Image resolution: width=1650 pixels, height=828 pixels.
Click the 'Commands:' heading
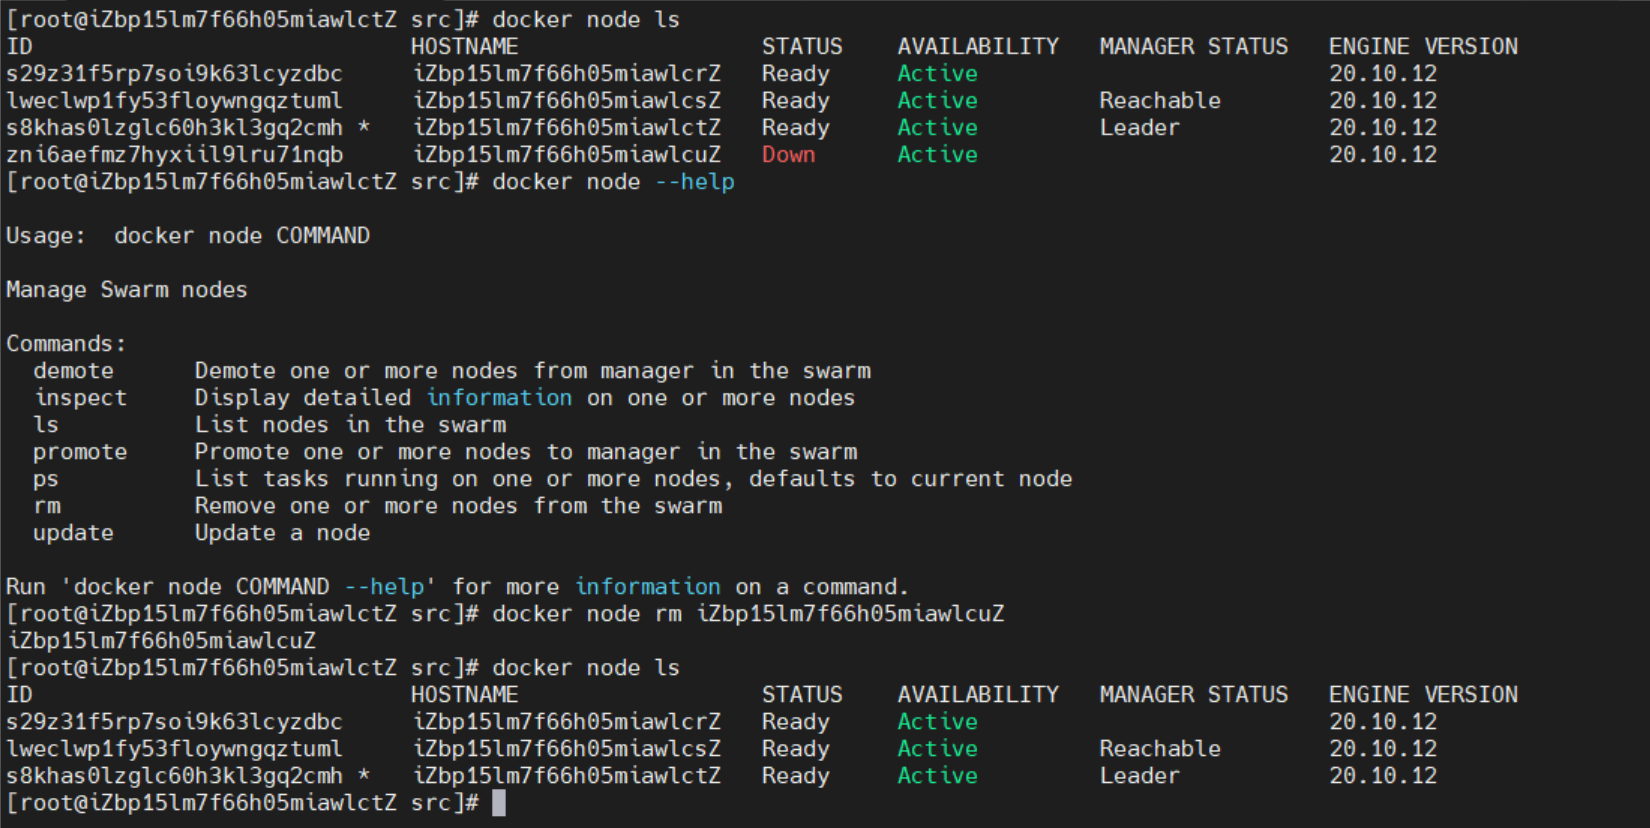(66, 344)
